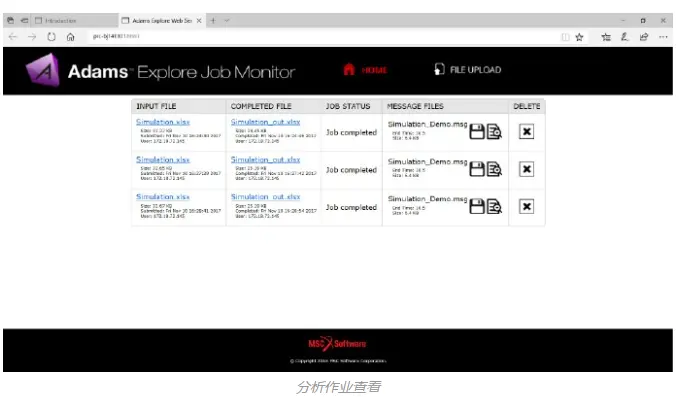The image size is (679, 397).
Task: Click the browser back arrow
Action: (x=13, y=37)
